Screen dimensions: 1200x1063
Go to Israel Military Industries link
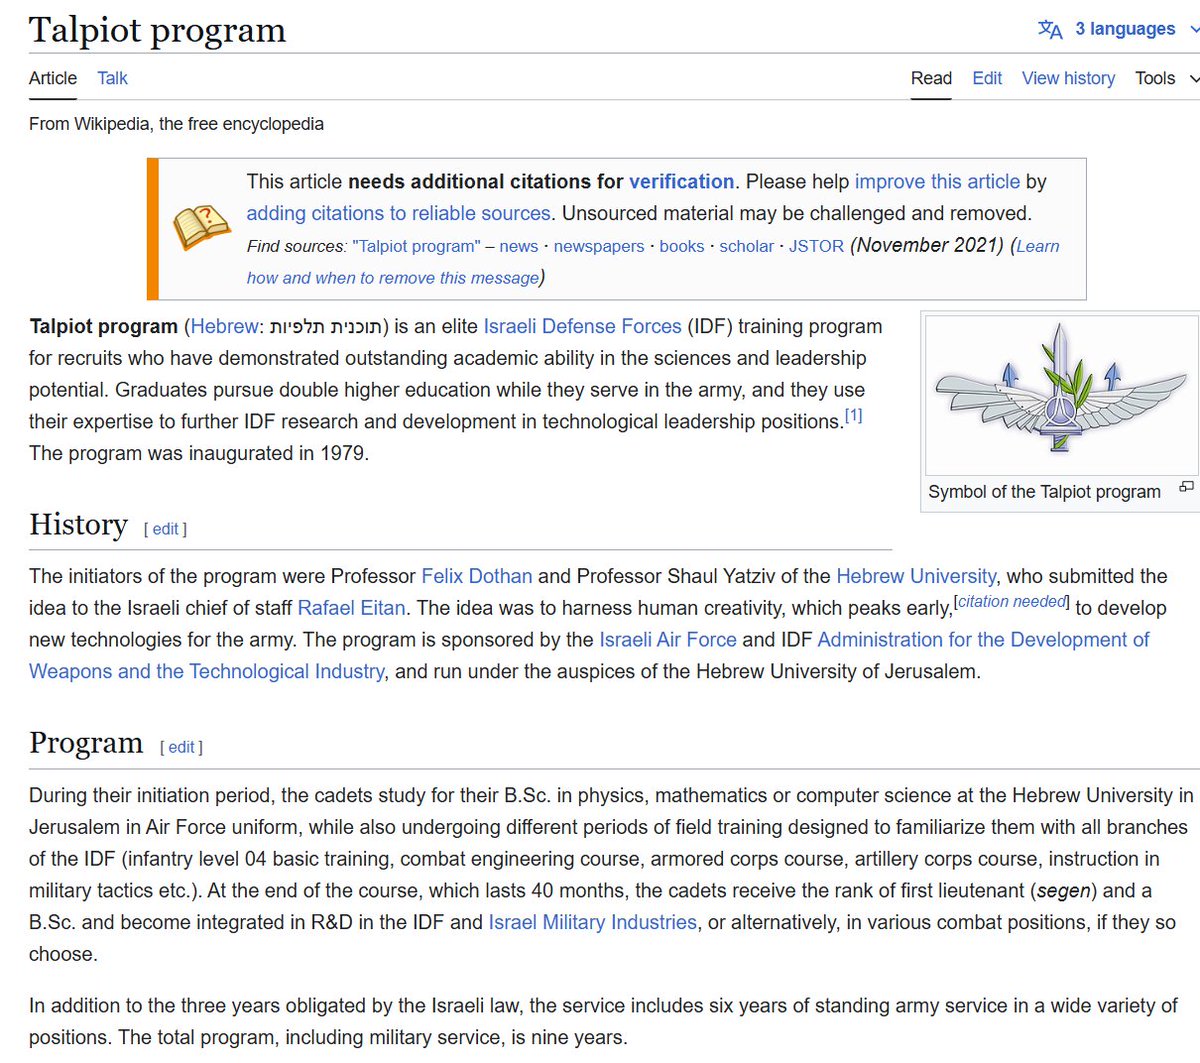coord(592,922)
